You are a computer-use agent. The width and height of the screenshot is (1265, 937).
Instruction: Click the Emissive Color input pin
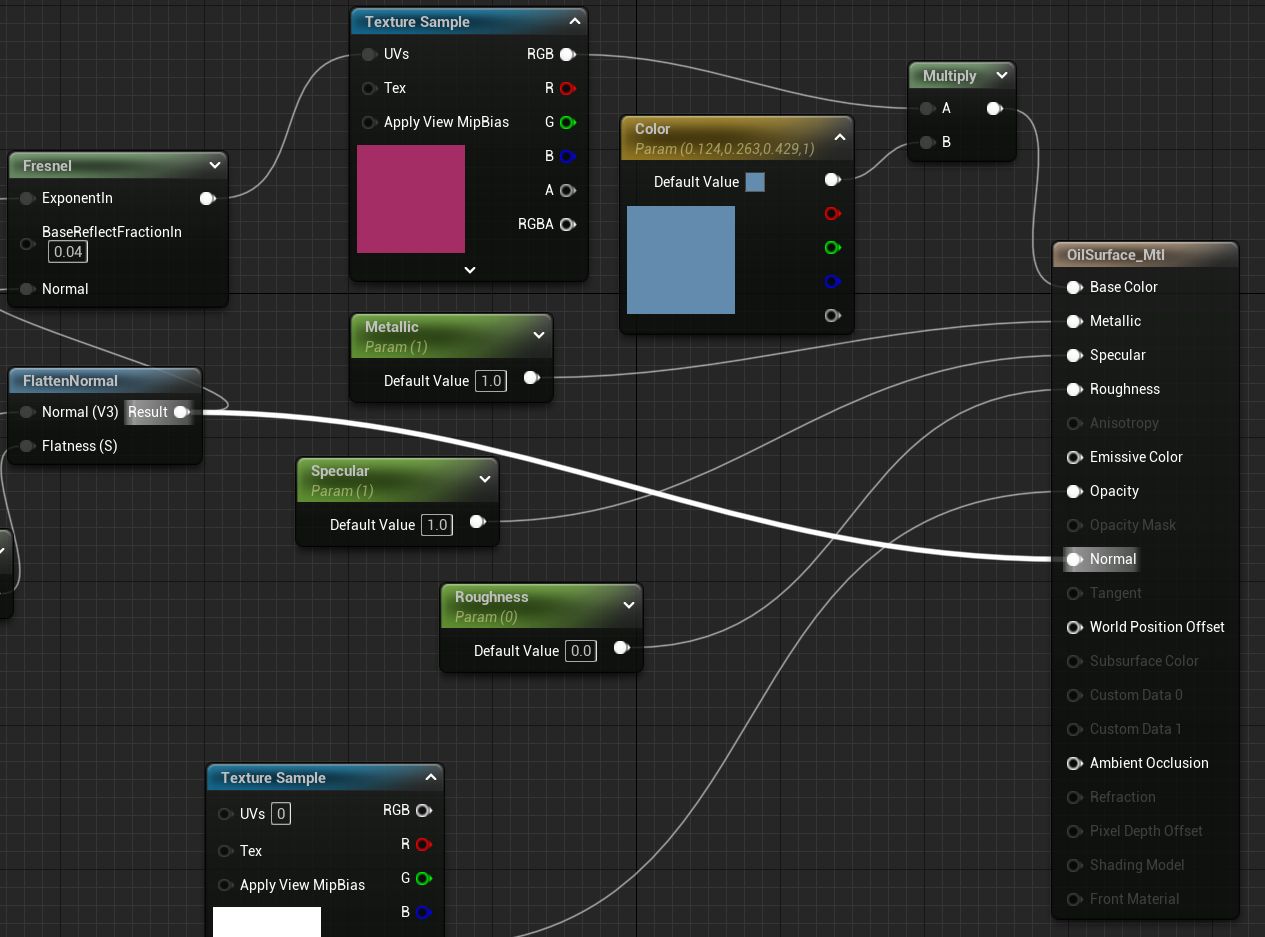pos(1074,457)
